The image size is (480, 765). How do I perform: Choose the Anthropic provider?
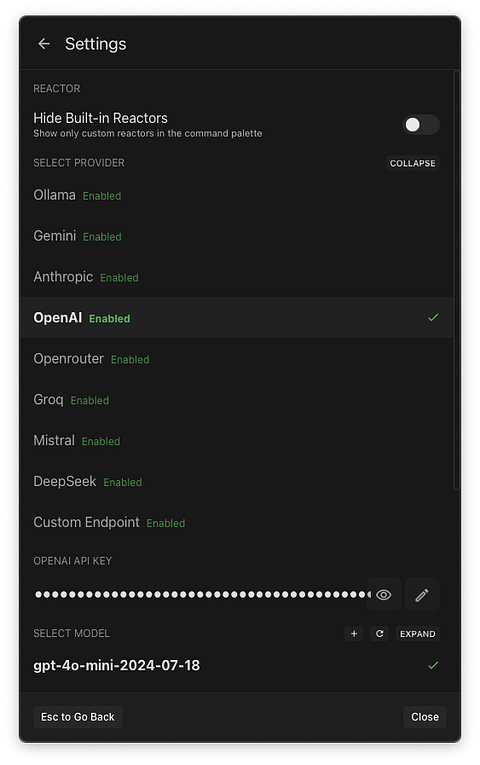click(237, 277)
